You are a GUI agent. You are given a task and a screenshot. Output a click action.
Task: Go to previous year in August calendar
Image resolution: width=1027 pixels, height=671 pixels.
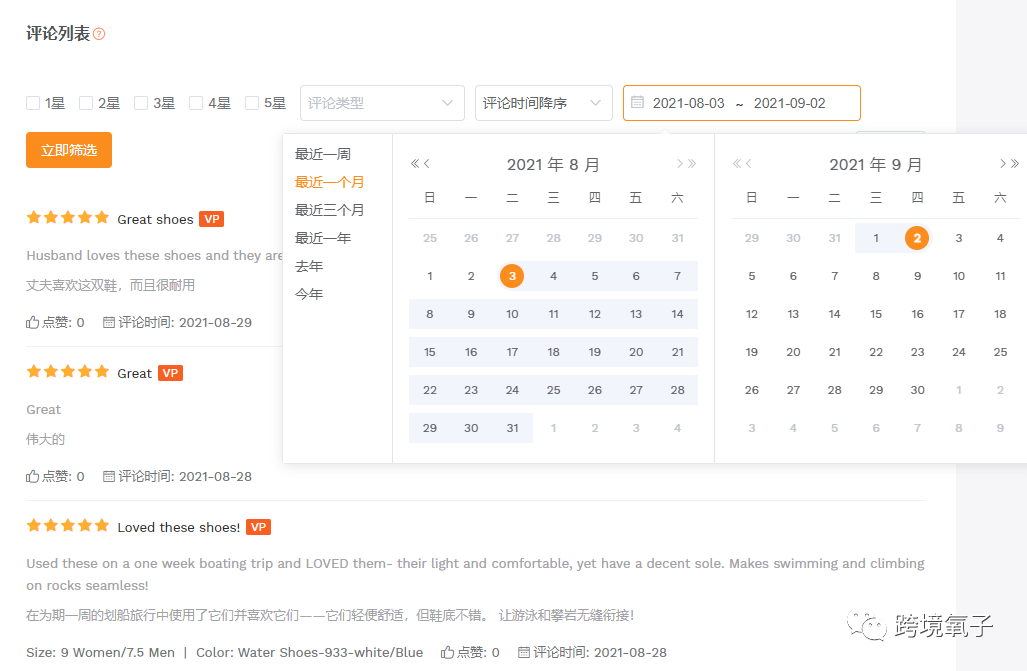click(414, 164)
